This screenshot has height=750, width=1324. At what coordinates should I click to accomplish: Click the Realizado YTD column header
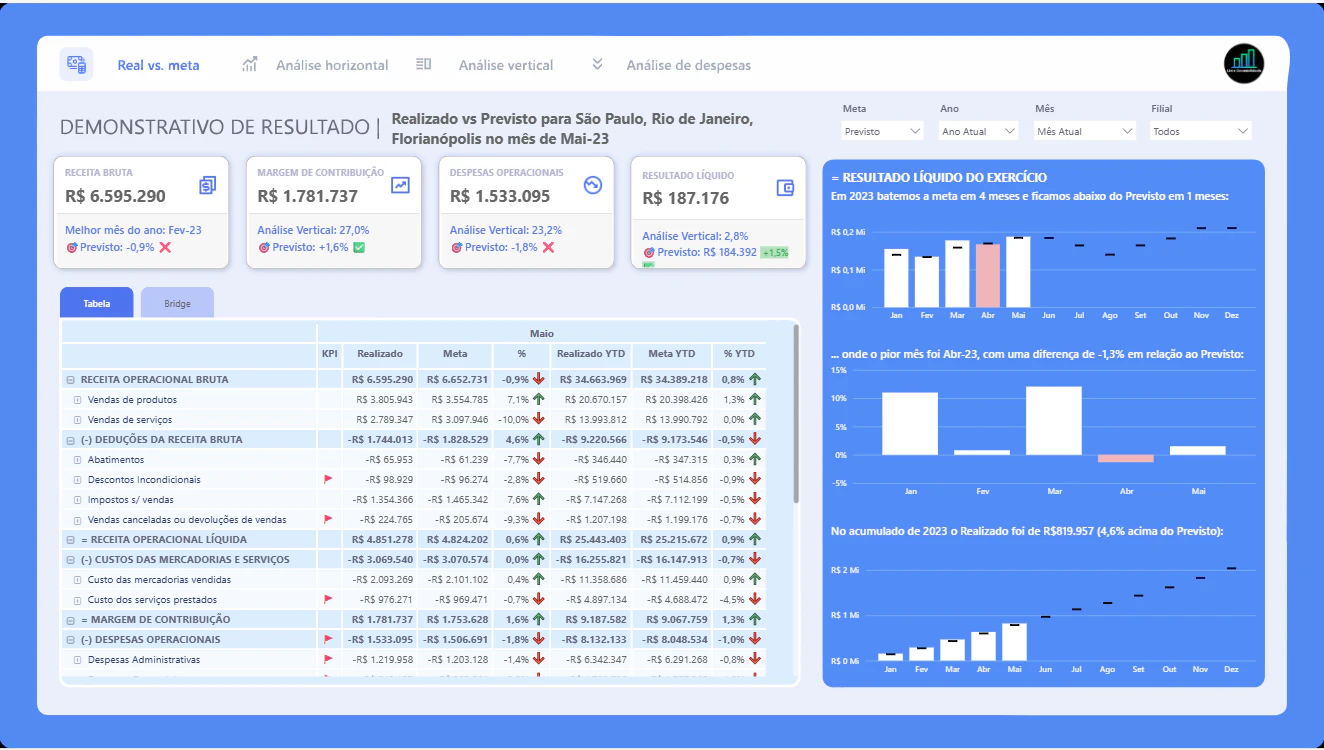click(591, 353)
